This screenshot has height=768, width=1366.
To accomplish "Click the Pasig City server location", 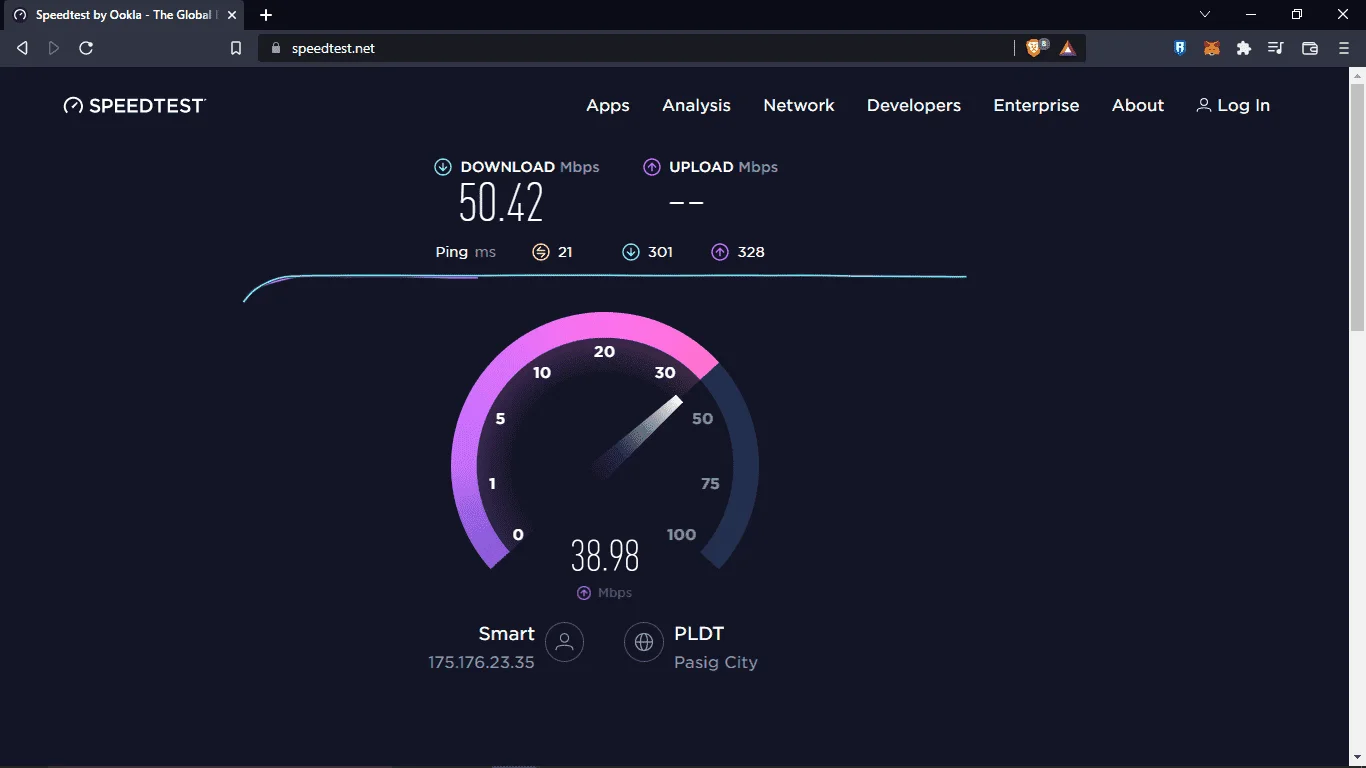I will pyautogui.click(x=716, y=662).
